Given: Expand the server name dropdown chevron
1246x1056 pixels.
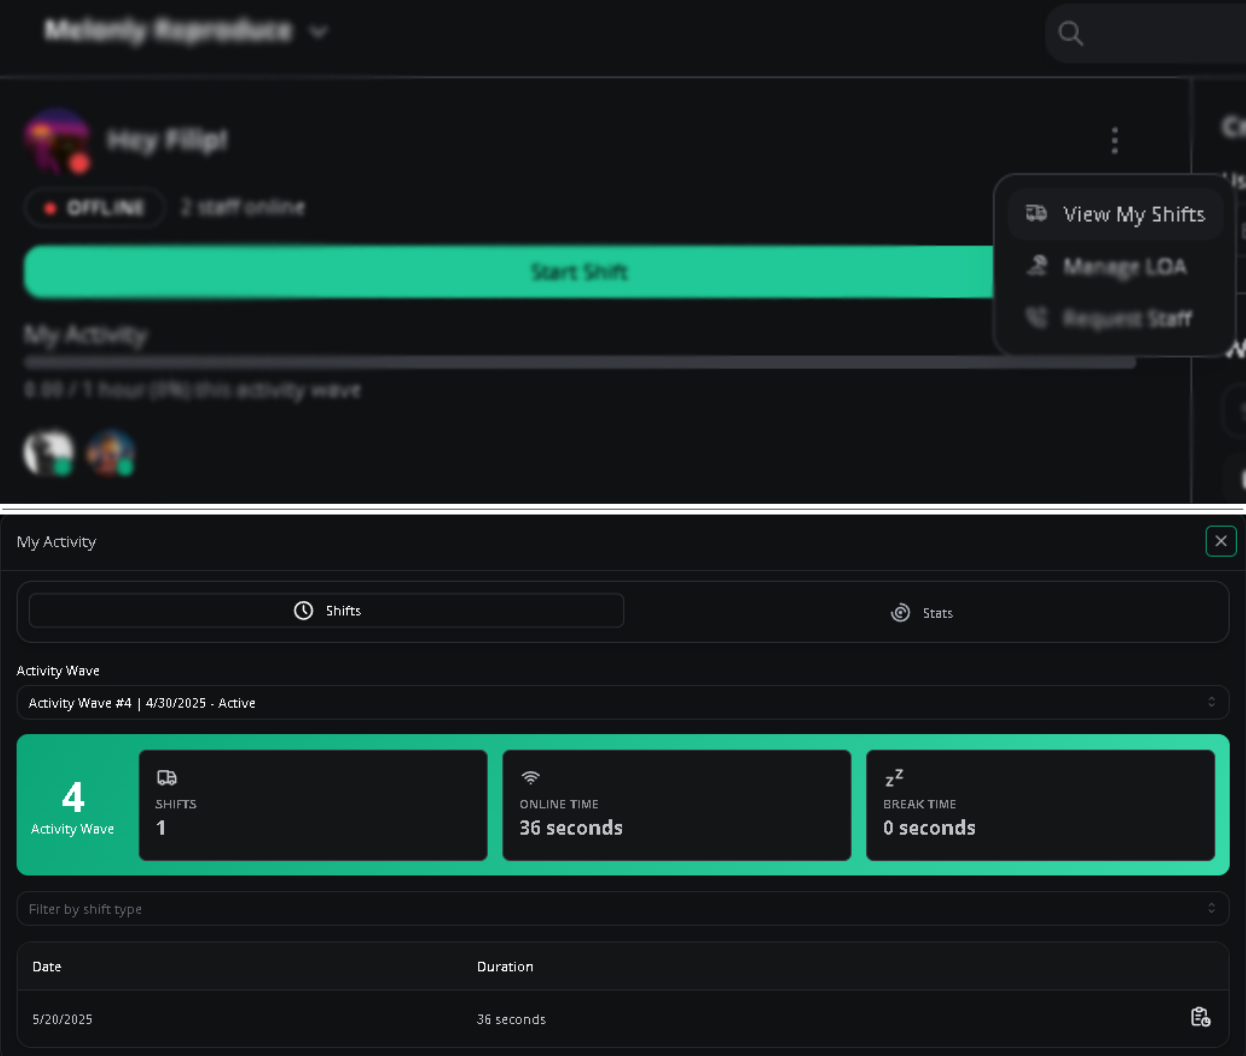Looking at the screenshot, I should tap(319, 32).
